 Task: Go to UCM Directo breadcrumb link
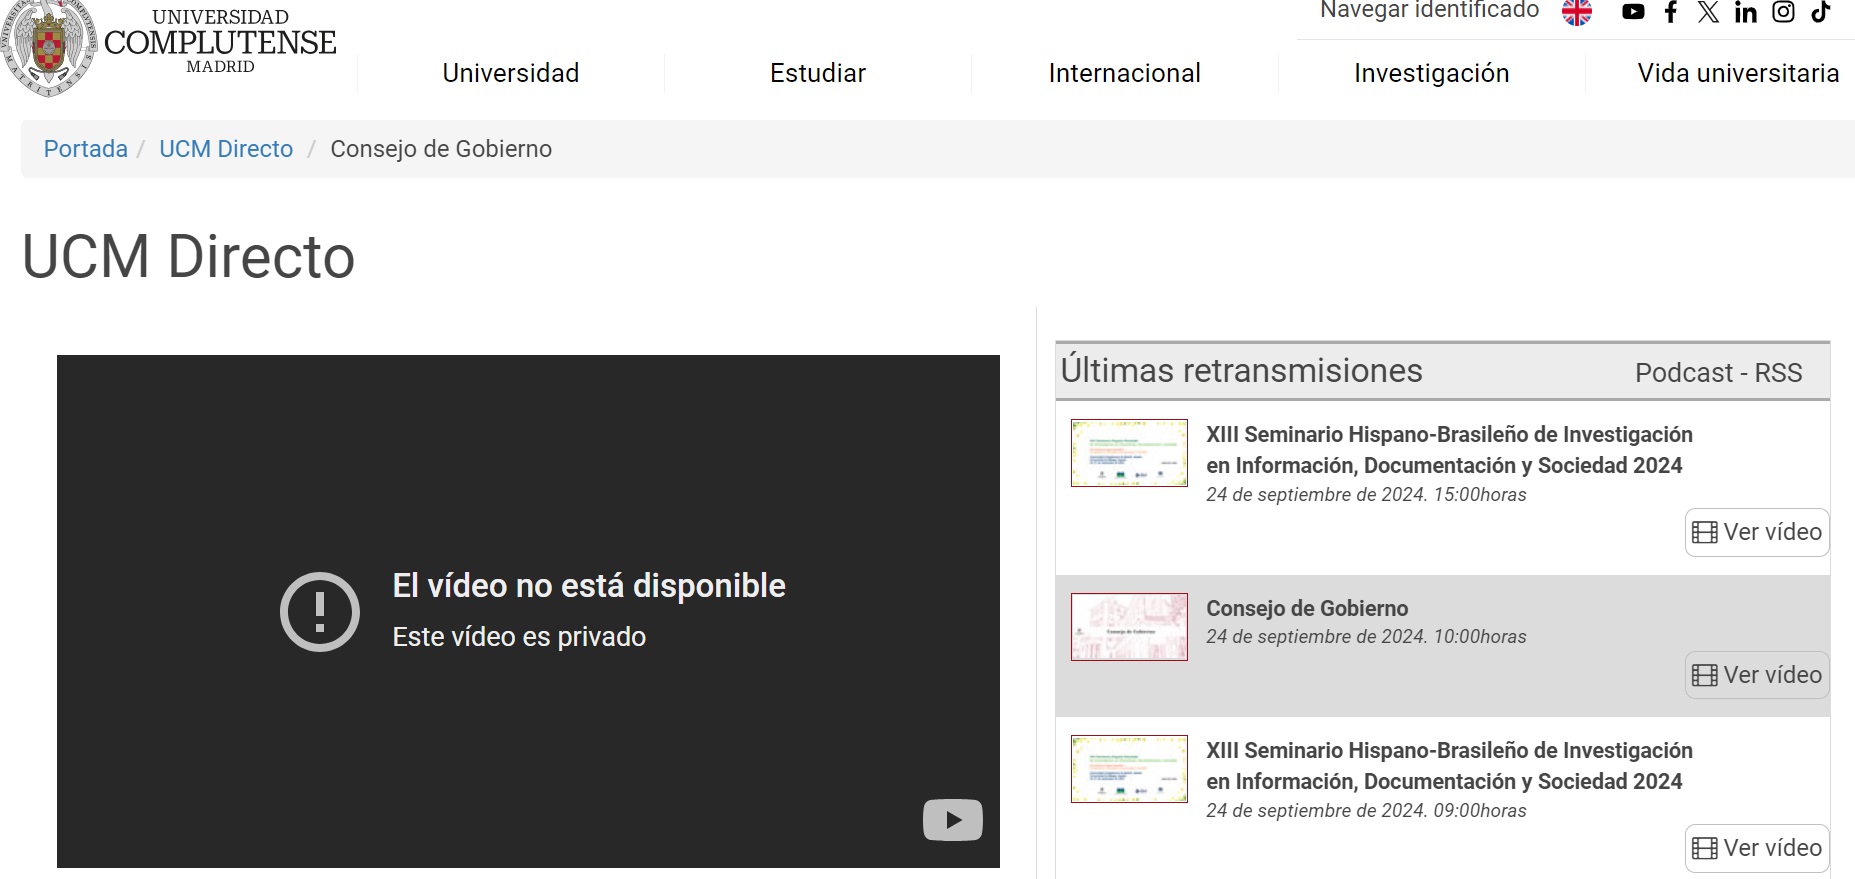point(226,149)
